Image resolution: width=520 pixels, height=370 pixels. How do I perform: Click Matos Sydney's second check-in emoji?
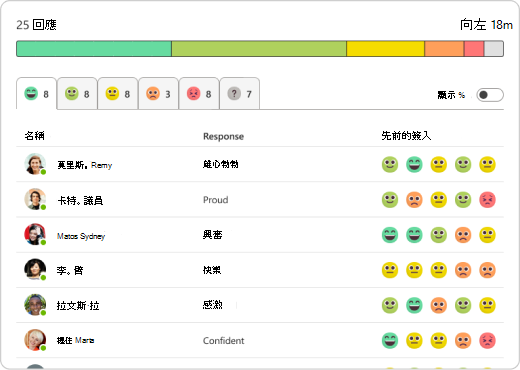[414, 235]
